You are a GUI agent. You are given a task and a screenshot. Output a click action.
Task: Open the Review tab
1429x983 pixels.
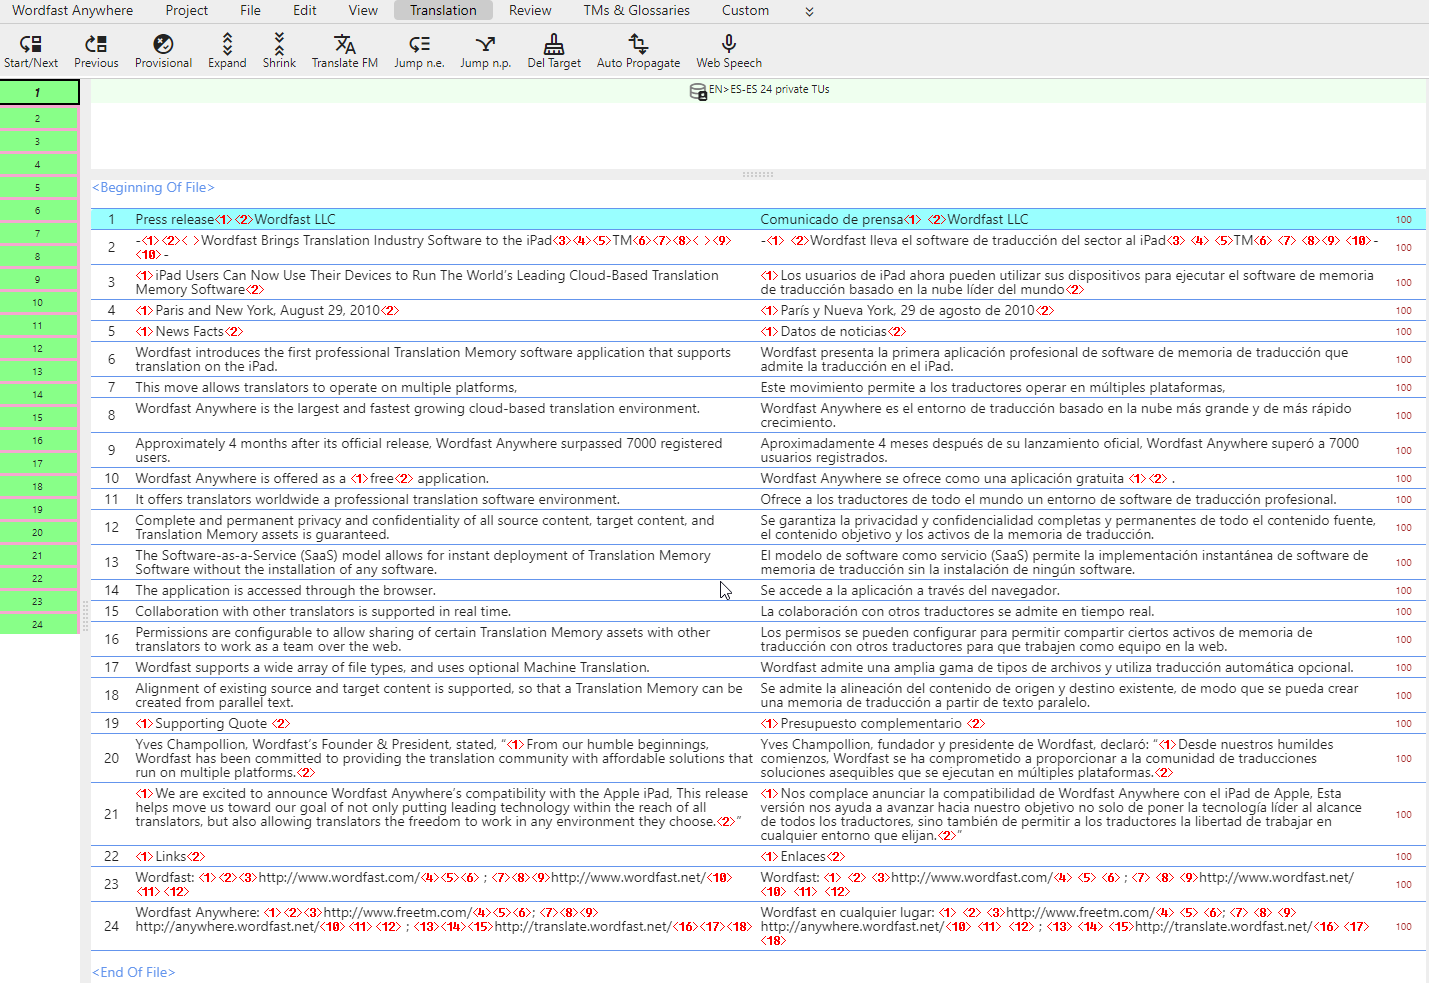tap(530, 10)
